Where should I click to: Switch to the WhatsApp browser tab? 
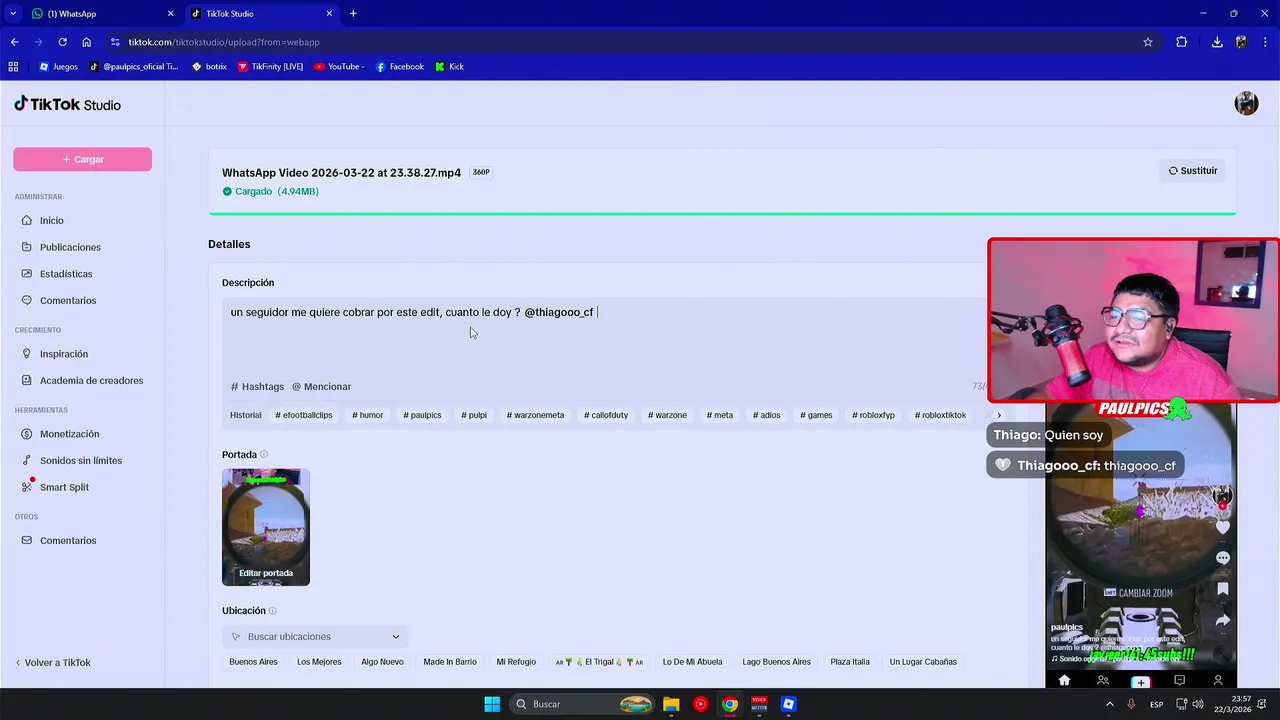(x=100, y=14)
